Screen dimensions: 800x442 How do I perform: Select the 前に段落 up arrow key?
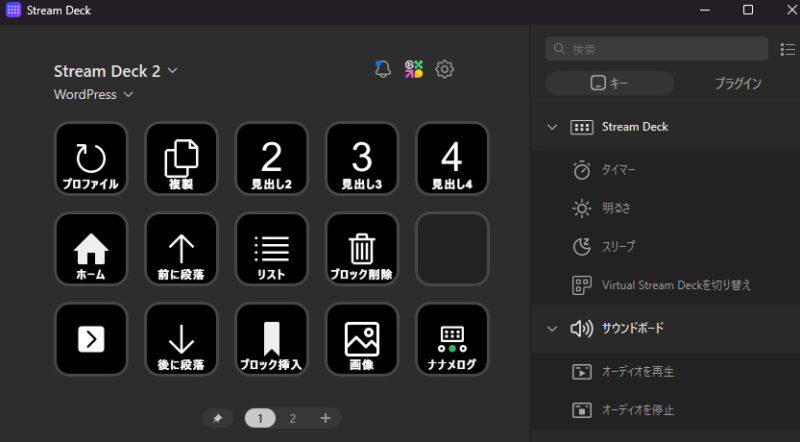pyautogui.click(x=181, y=249)
